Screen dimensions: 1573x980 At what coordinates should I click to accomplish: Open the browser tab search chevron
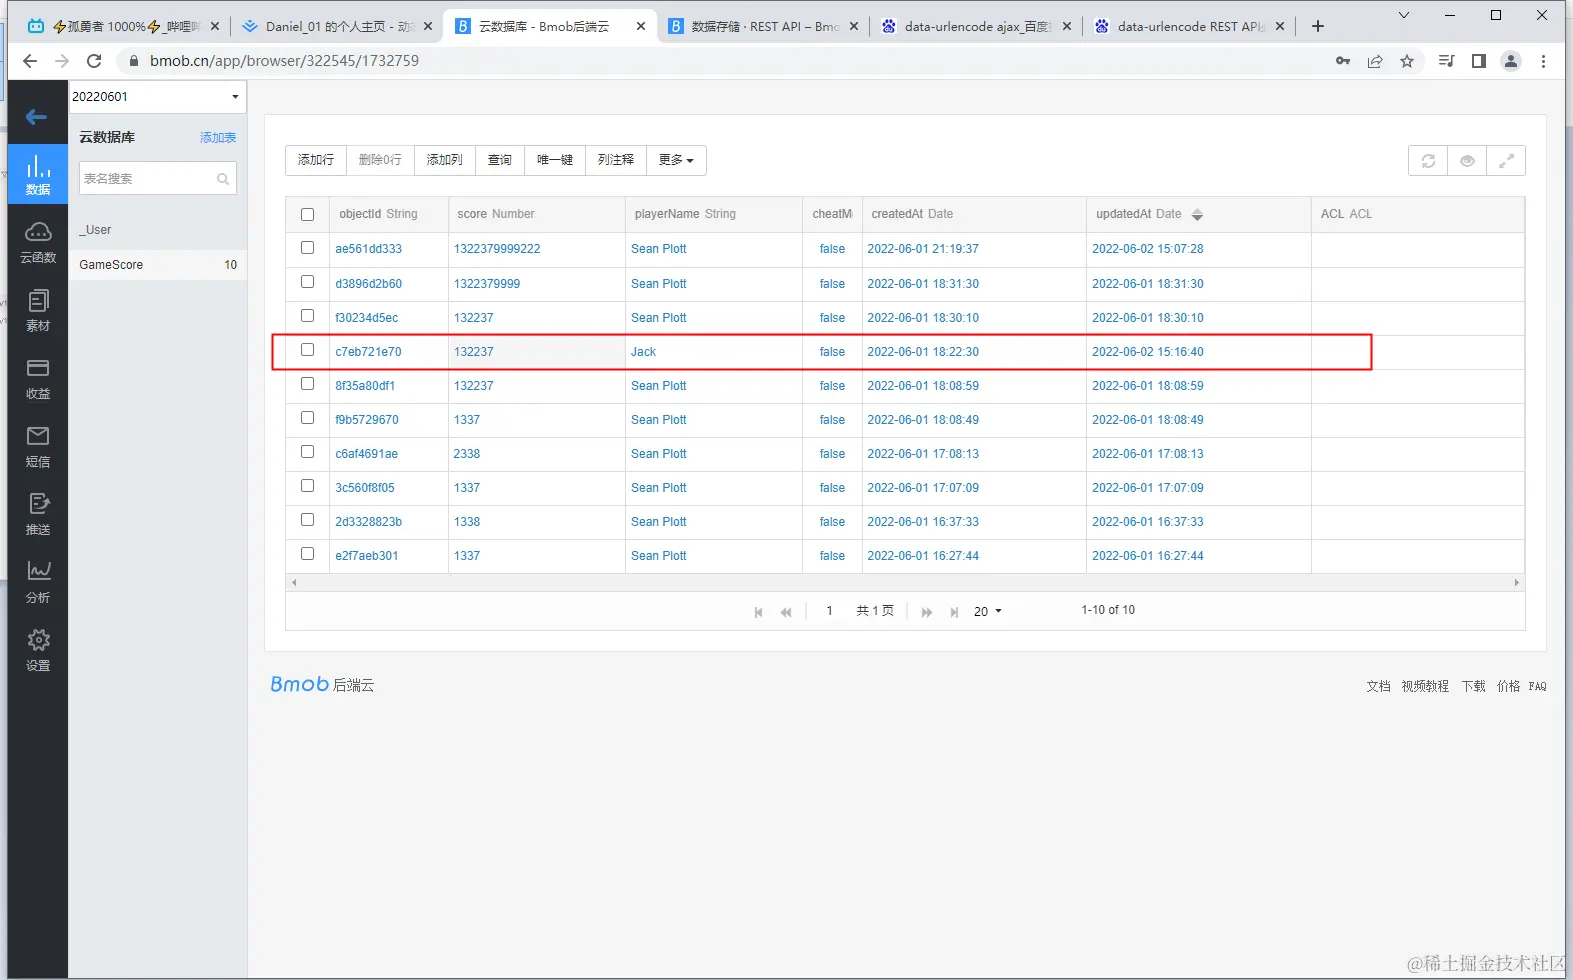[x=1403, y=15]
